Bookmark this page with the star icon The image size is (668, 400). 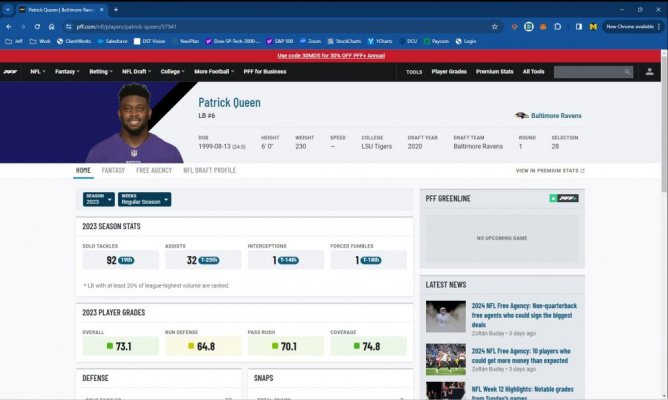pyautogui.click(x=495, y=26)
